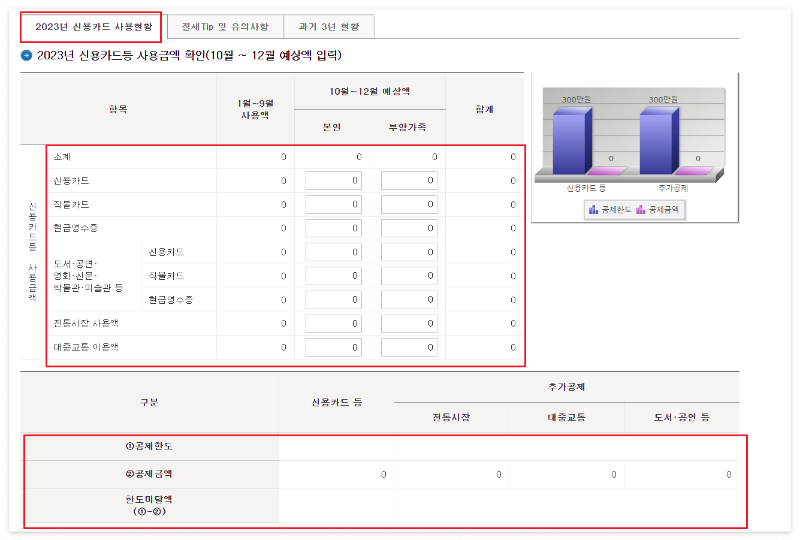The height and width of the screenshot is (540, 800).
Task: Click 공제금액 value under 전통시장 column
Action: point(498,475)
